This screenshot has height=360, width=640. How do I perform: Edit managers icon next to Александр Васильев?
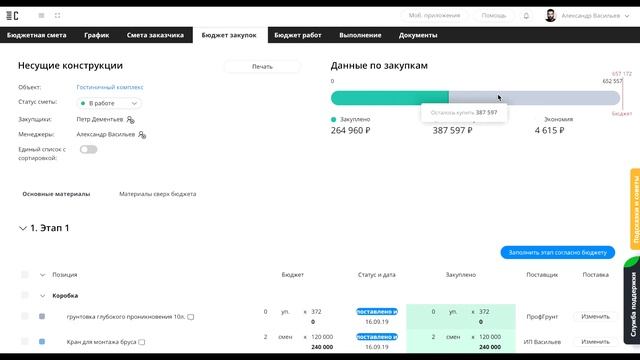click(x=142, y=134)
